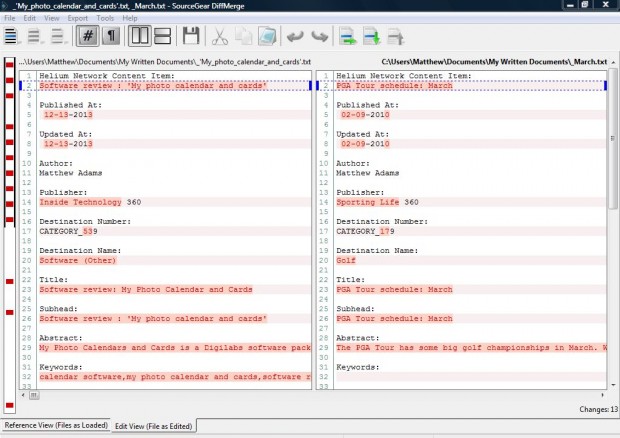Open the View menu
Screen dimensions: 620x438
click(x=51, y=18)
